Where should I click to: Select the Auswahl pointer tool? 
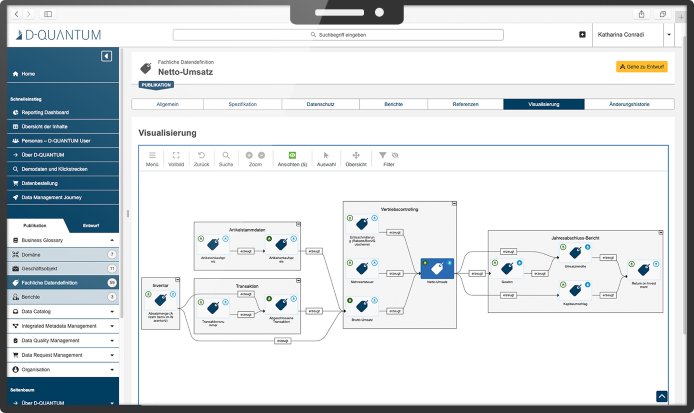coord(326,156)
